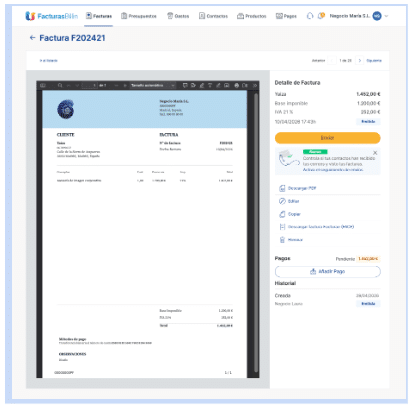Click the Añadir Pago button
411x411 pixels.
327,272
